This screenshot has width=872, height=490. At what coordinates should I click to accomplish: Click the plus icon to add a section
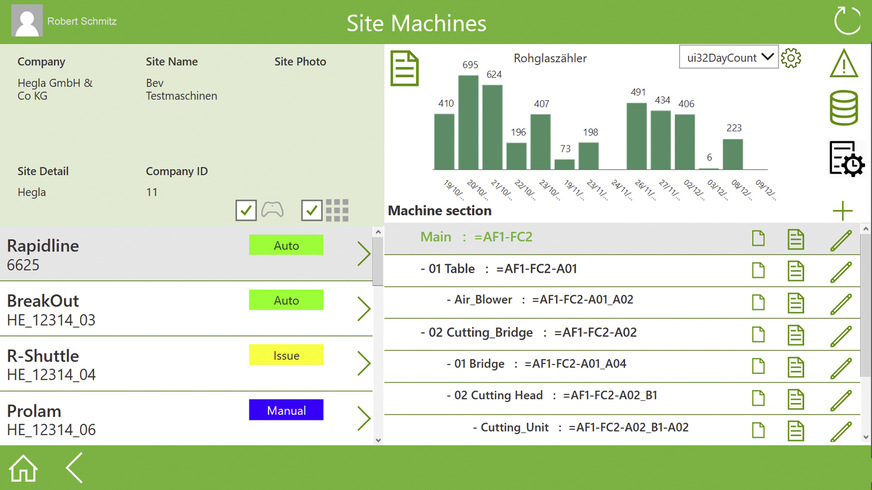coord(843,210)
